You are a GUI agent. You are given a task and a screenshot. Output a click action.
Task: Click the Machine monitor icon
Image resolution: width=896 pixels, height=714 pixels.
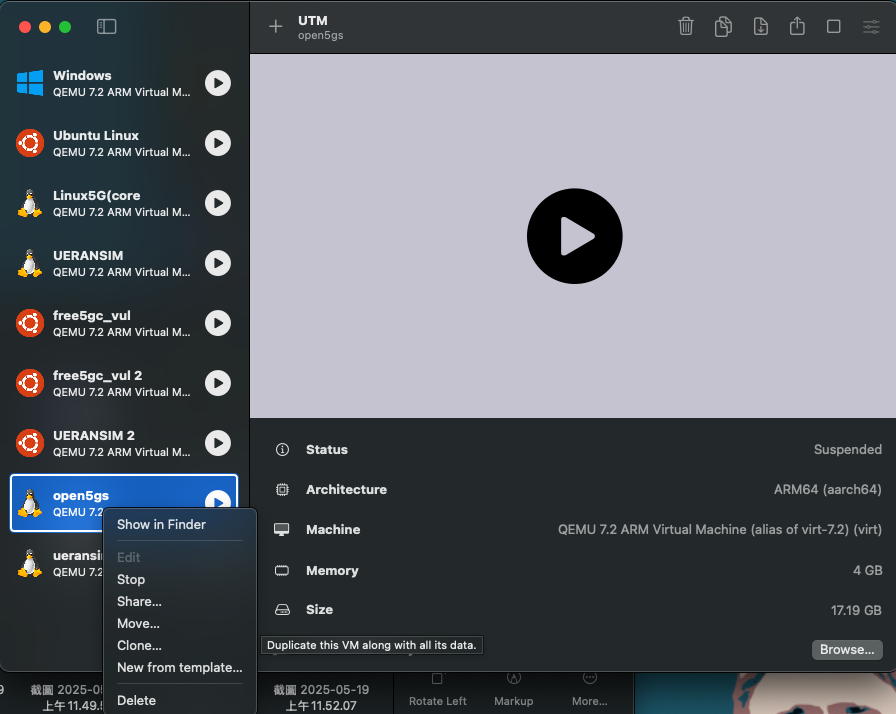click(x=282, y=530)
